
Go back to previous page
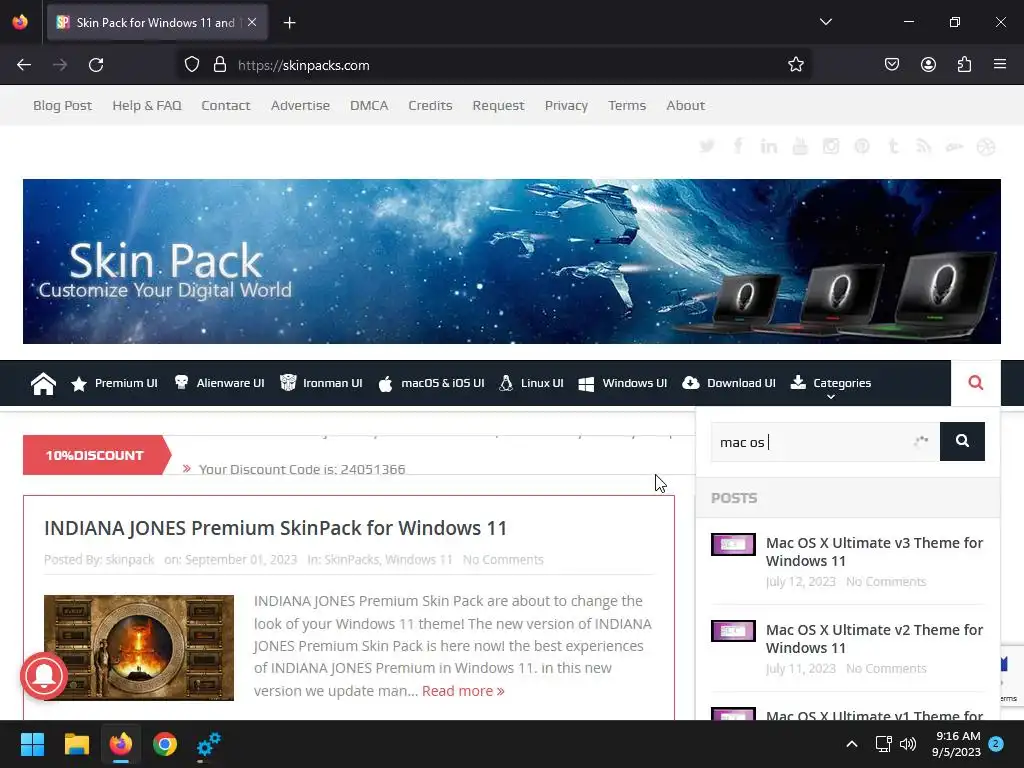click(x=24, y=65)
